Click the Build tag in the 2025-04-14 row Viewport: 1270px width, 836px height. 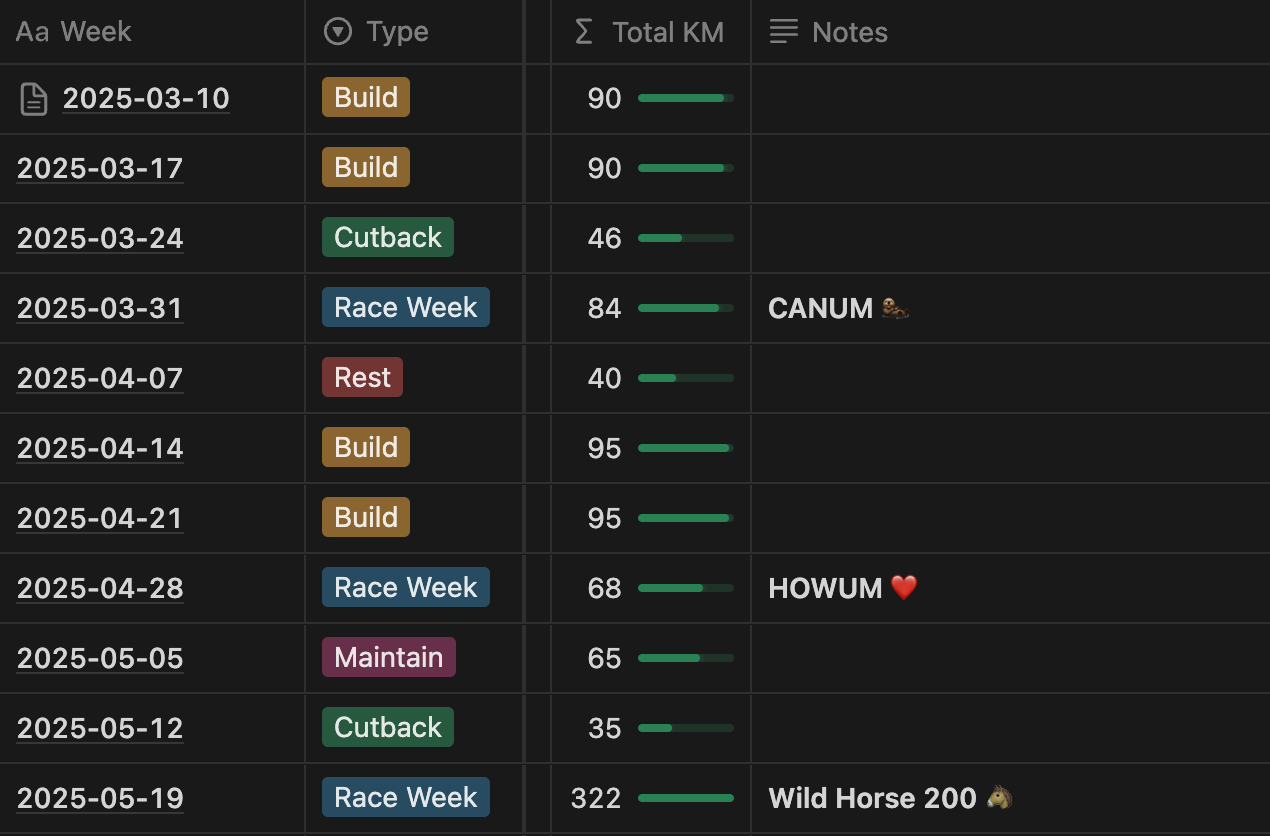point(366,447)
